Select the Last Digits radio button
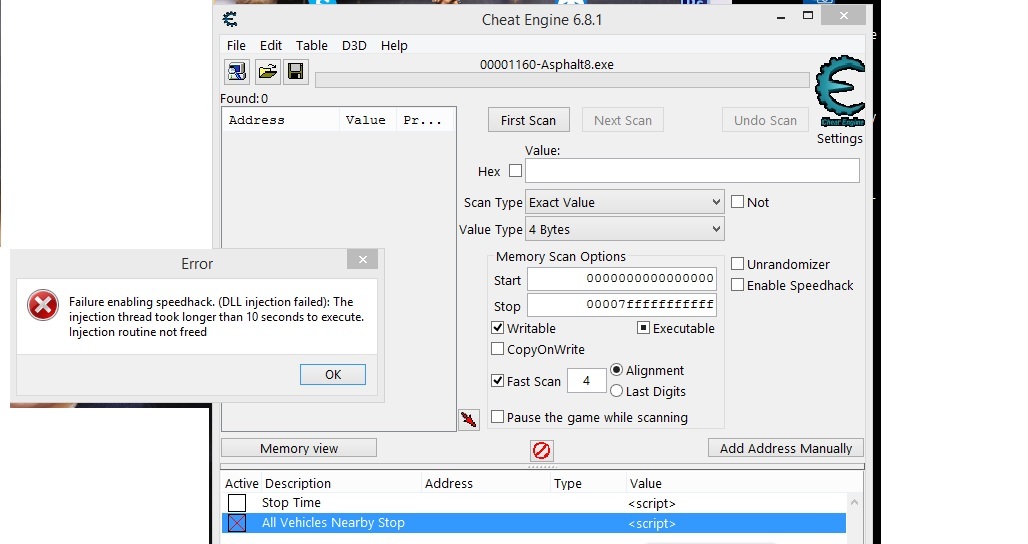This screenshot has height=544, width=1028. (x=616, y=391)
